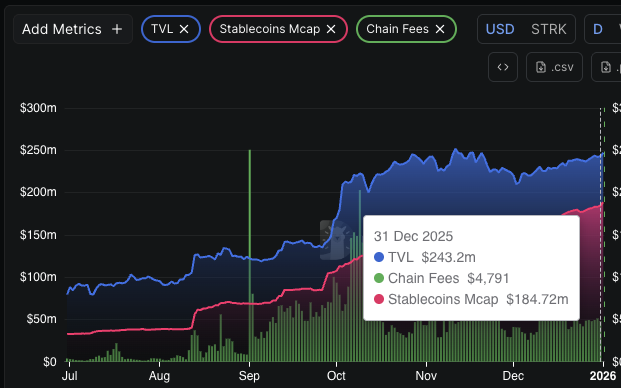This screenshot has height=388, width=621.
Task: Click the Dec x-axis label
Action: tap(513, 376)
